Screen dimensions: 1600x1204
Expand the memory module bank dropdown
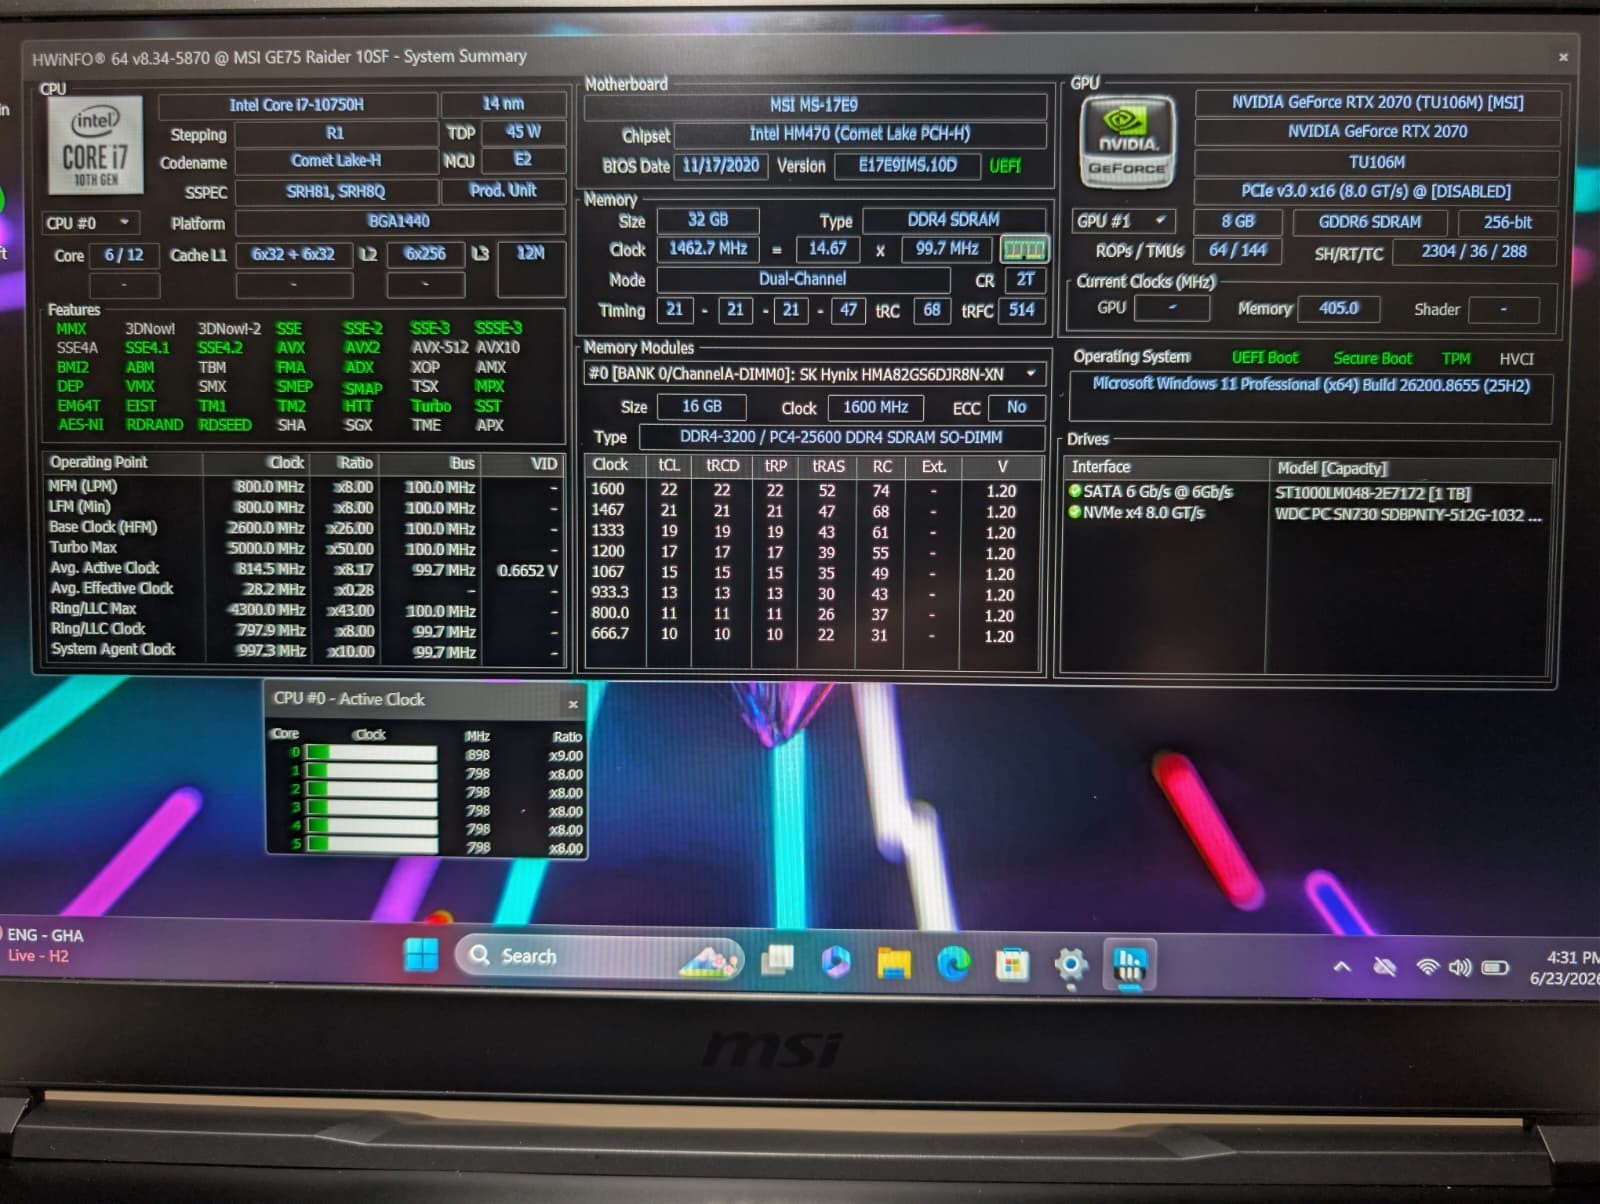click(1031, 374)
